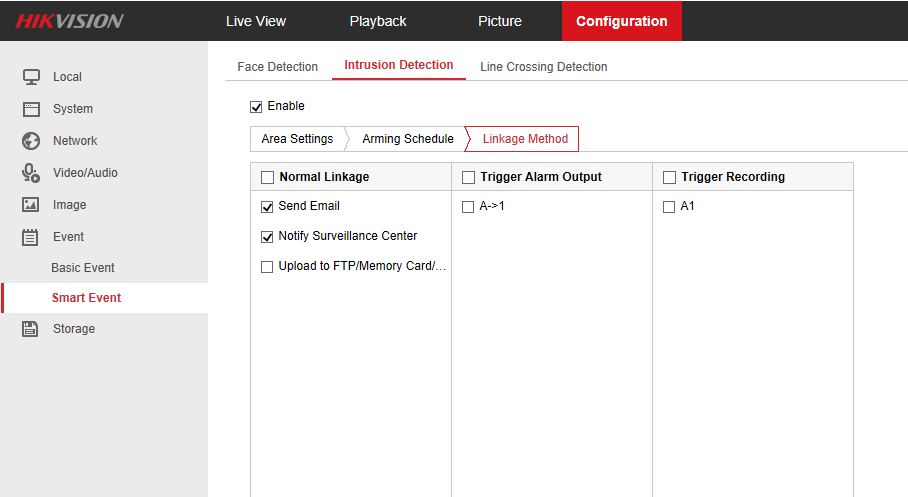Uncheck the Send Email checkbox
This screenshot has width=908, height=497.
click(267, 207)
